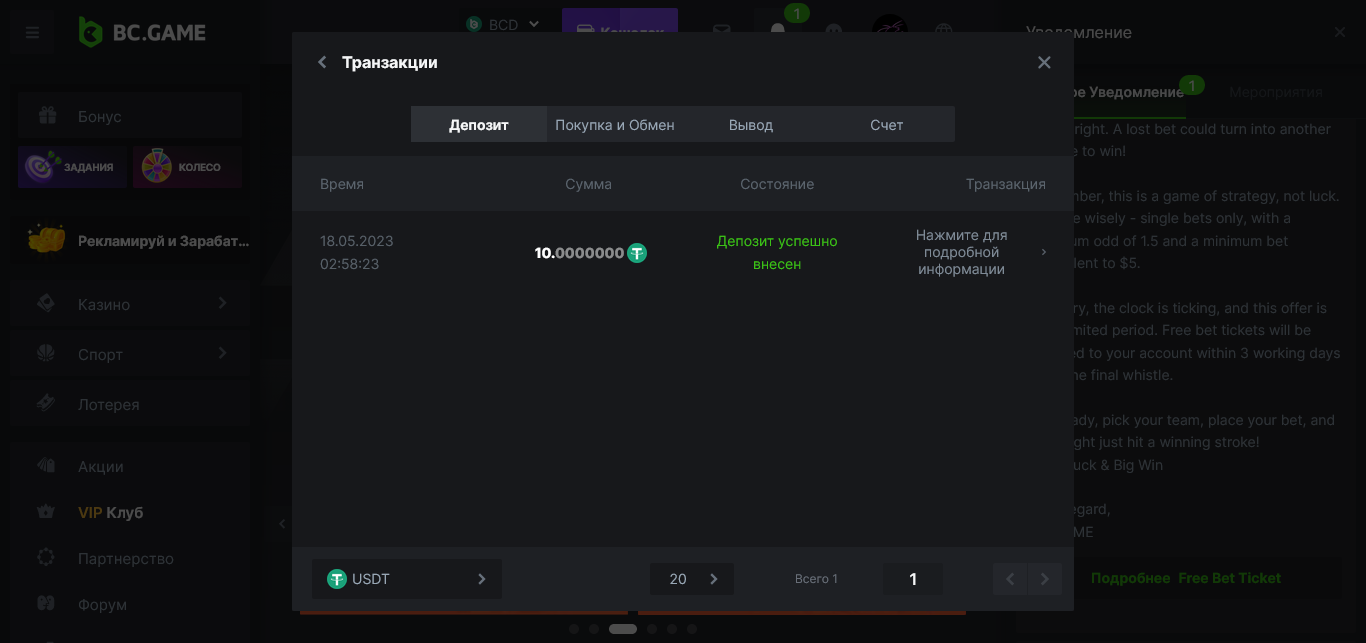The width and height of the screenshot is (1366, 643).
Task: Click the Сумма column header
Action: coord(588,184)
